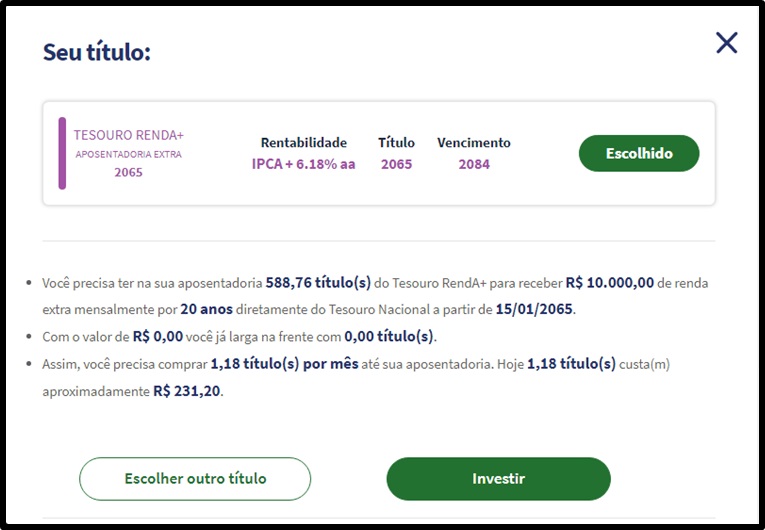The height and width of the screenshot is (530, 765).
Task: Click the IPCA + 6.18% aa rentabilidade value
Action: click(x=303, y=164)
